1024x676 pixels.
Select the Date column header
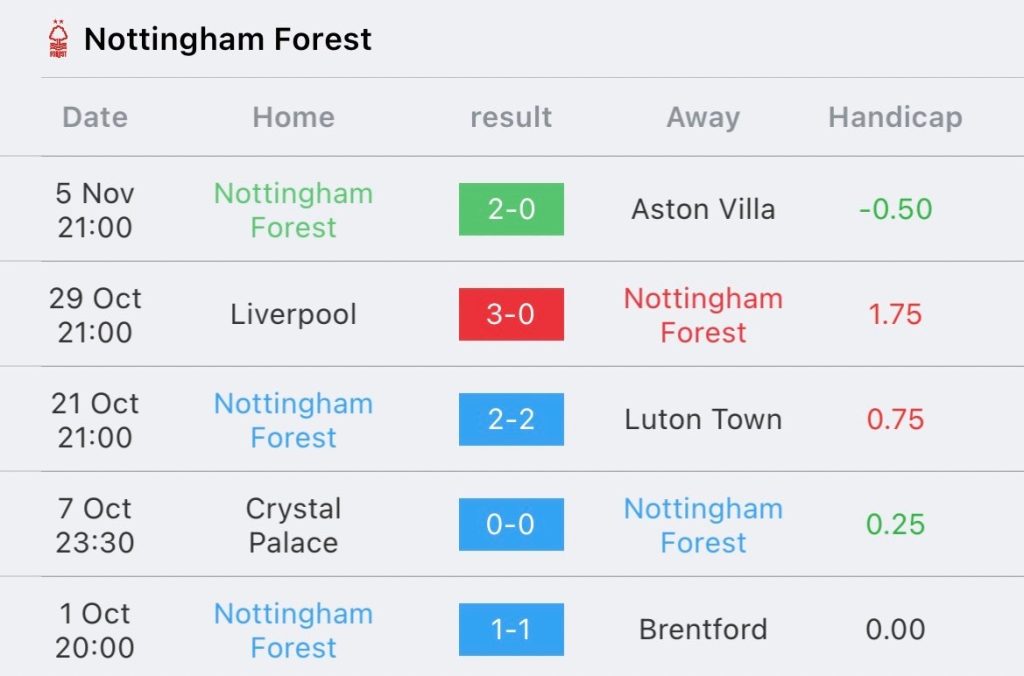[95, 118]
